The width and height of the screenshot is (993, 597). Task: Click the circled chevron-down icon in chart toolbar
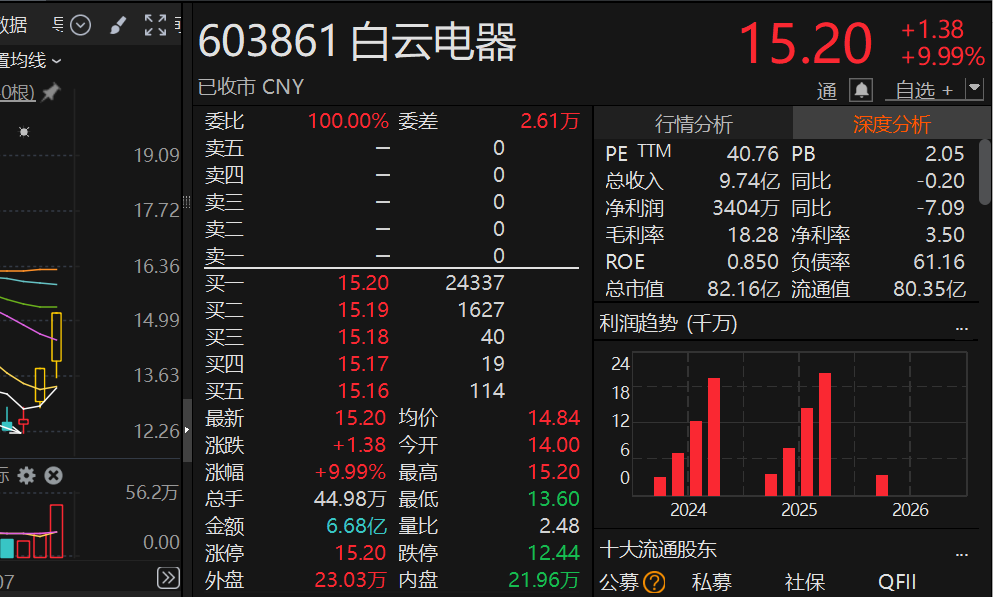click(80, 25)
